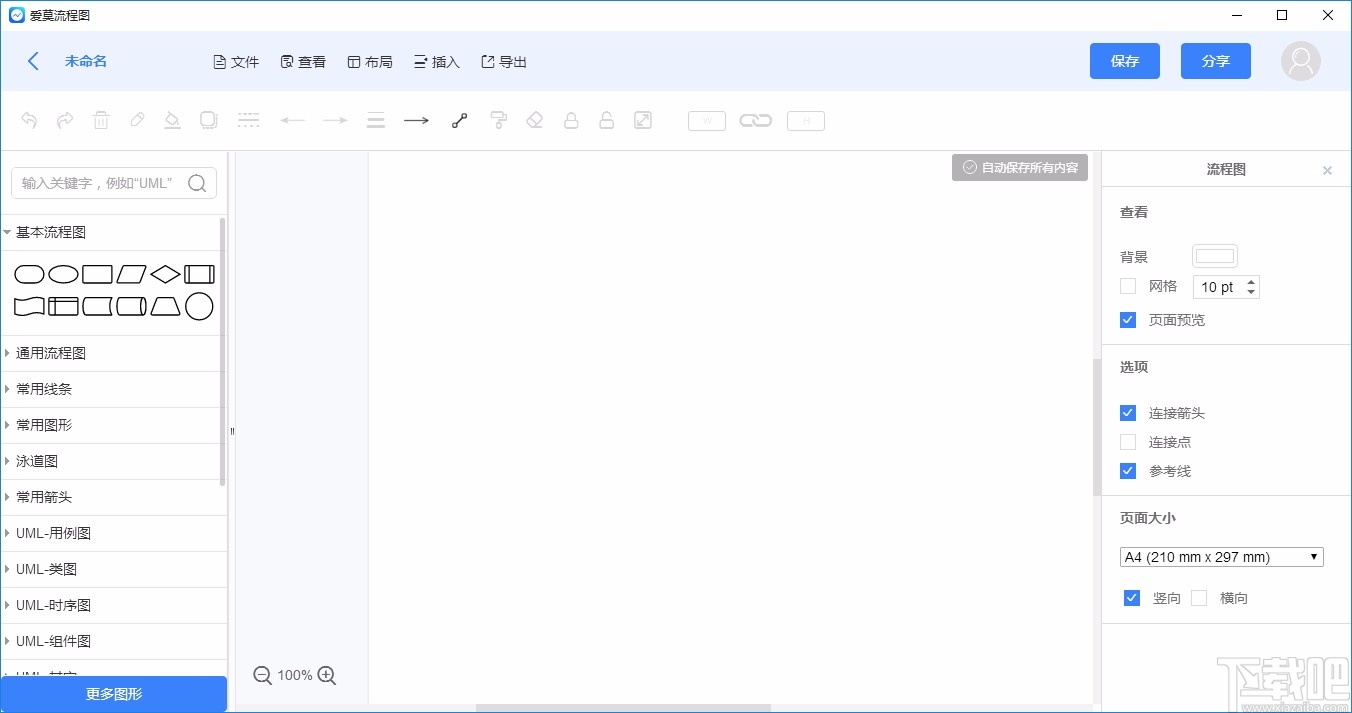Open the 布局 menu

click(x=370, y=62)
